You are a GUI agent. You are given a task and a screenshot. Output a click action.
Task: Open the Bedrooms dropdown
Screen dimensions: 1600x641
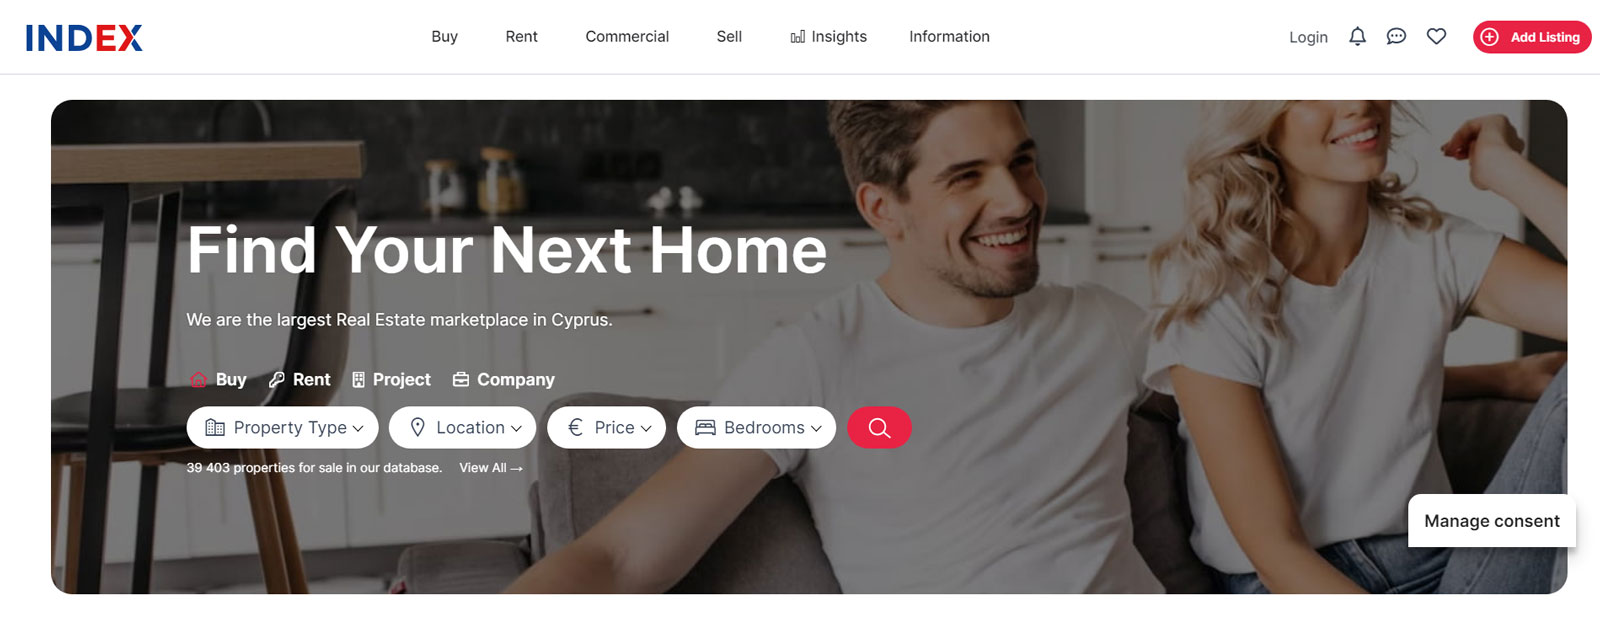click(x=756, y=428)
